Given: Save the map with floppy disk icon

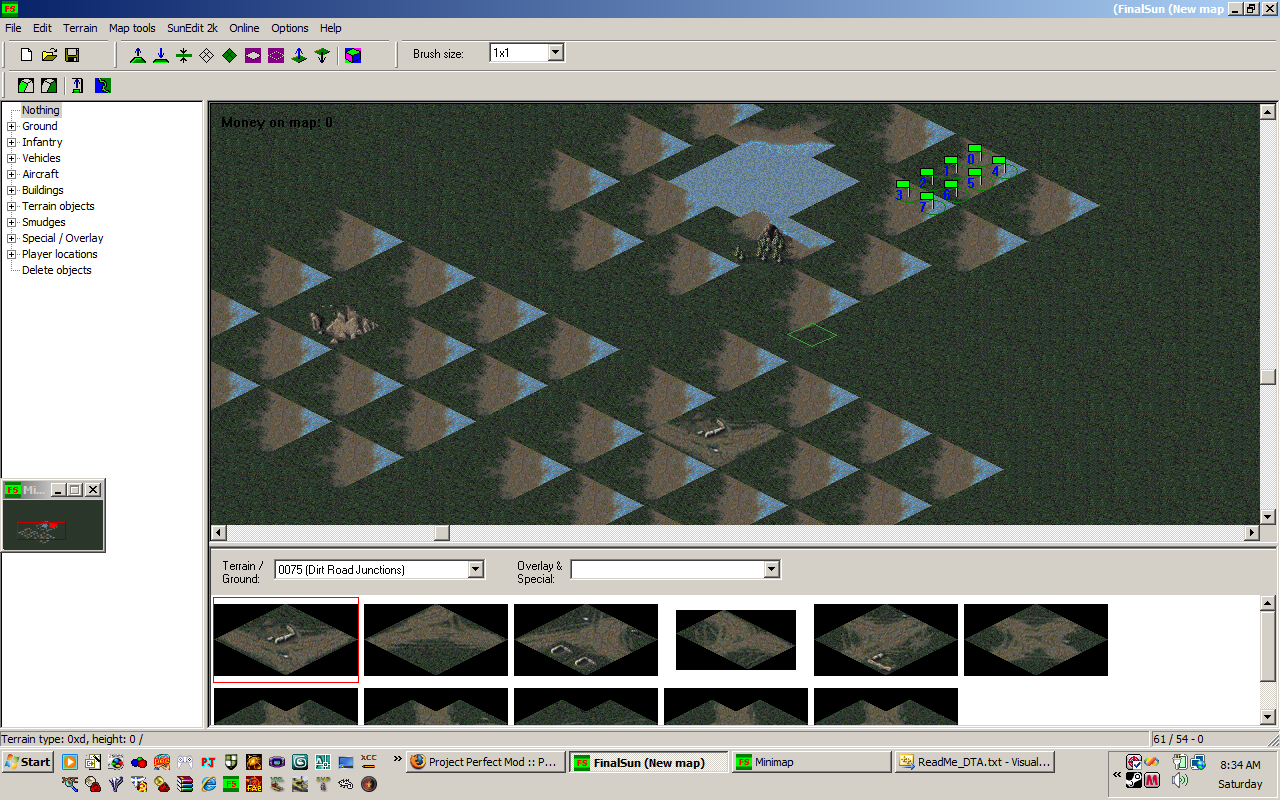Looking at the screenshot, I should pyautogui.click(x=72, y=55).
